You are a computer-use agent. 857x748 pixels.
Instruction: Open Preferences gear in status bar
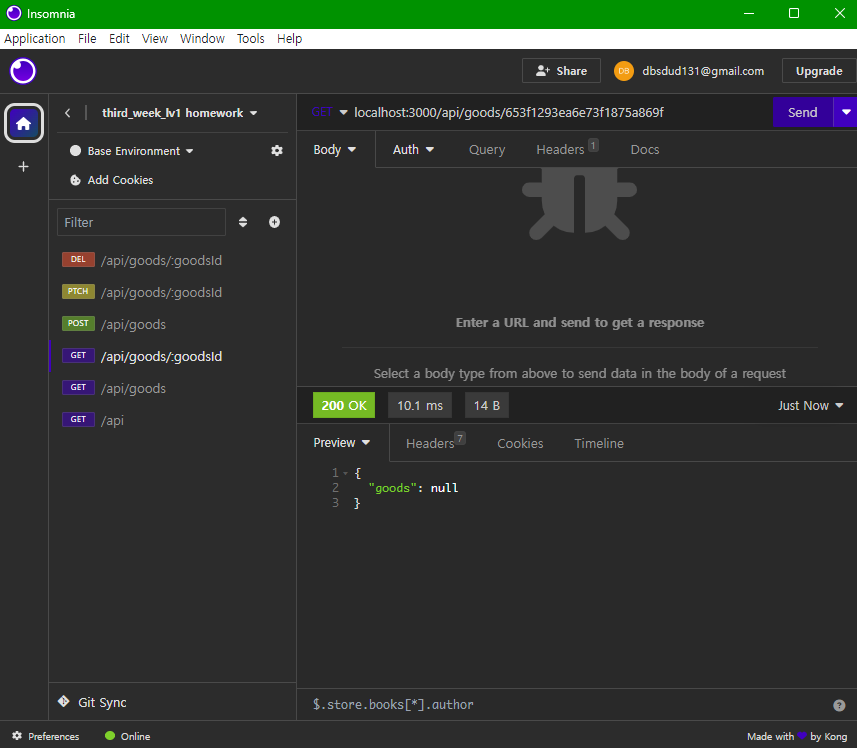coord(17,736)
